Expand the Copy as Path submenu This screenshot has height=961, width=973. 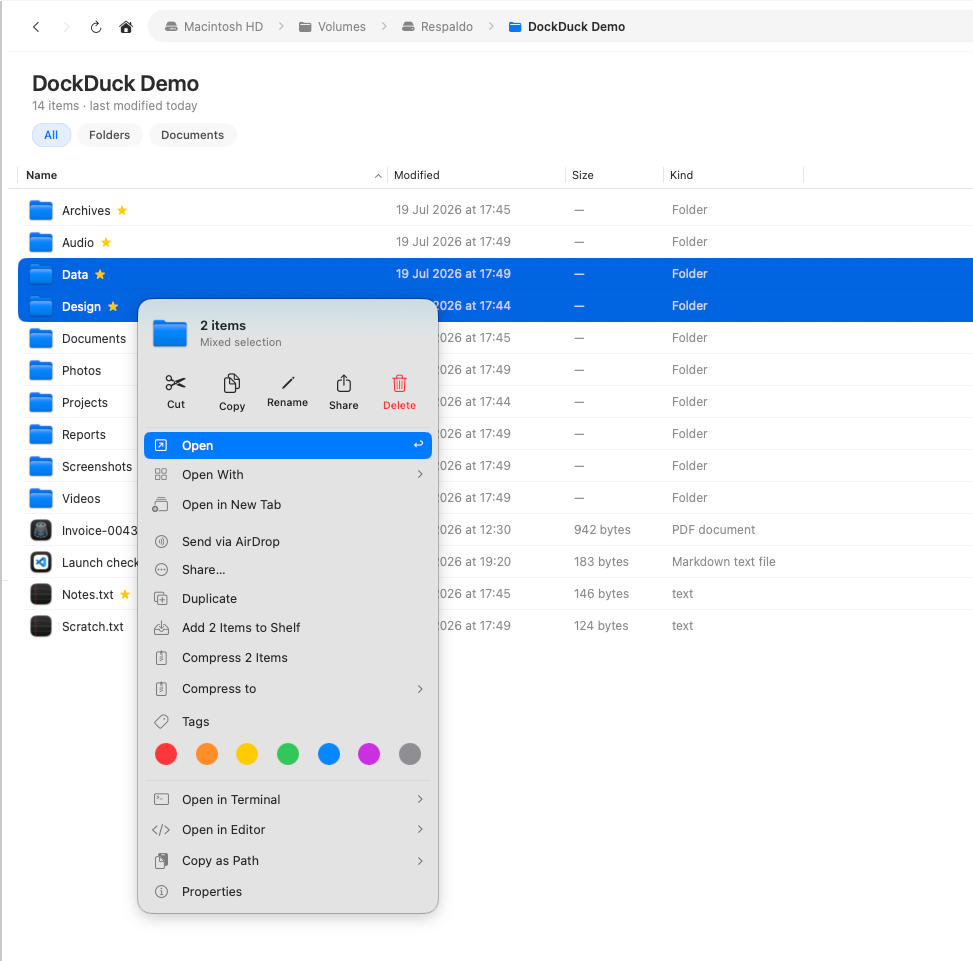420,860
